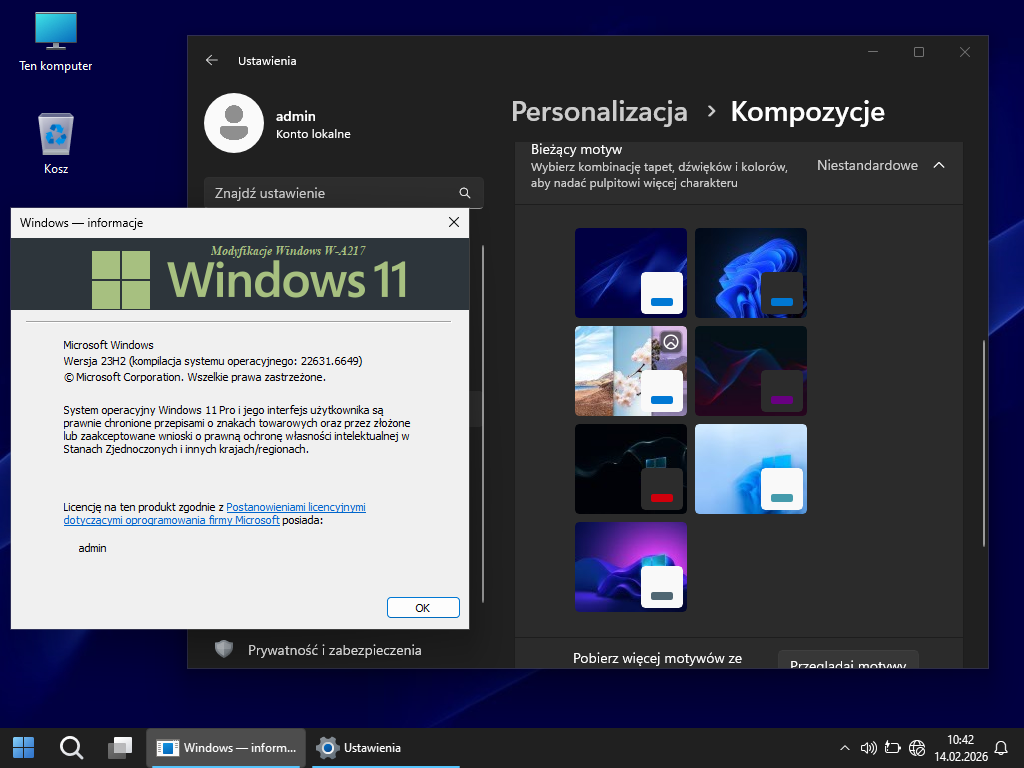This screenshot has width=1024, height=768.
Task: Collapse the Bieżący motyw section chevron
Action: tap(938, 165)
